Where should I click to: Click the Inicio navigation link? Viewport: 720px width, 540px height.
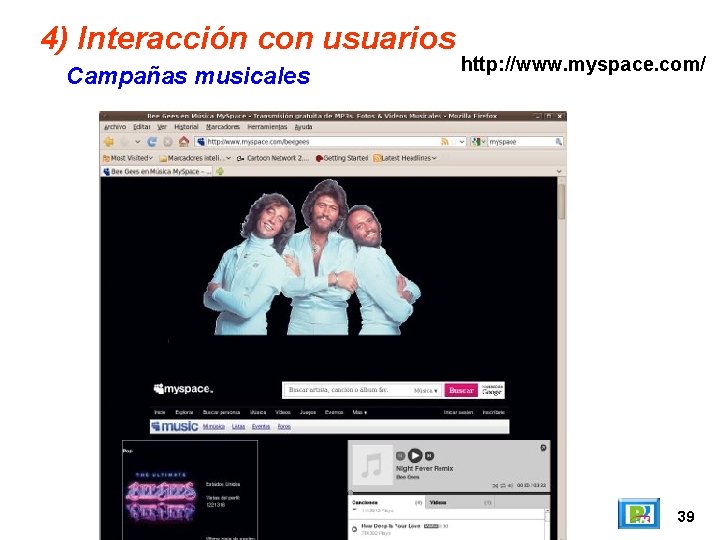pos(159,412)
